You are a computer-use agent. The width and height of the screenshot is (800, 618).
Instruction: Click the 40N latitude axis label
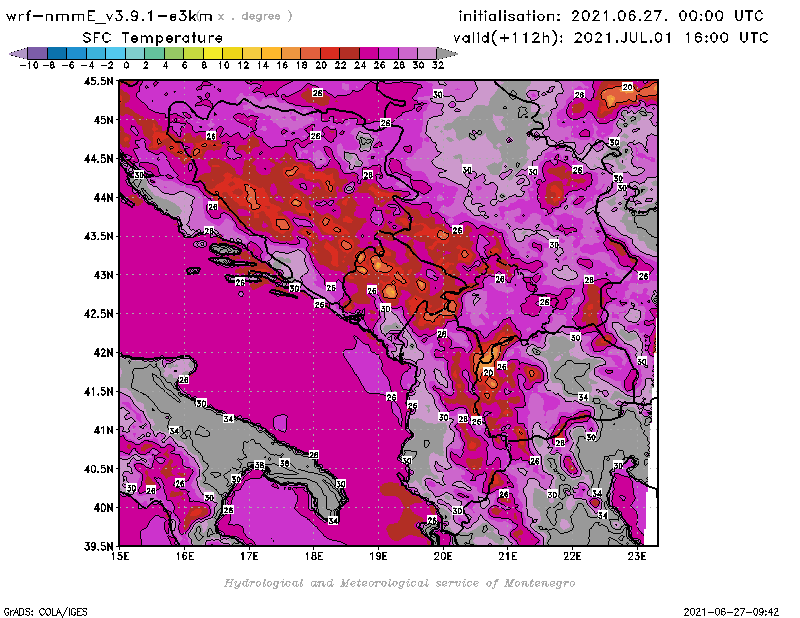click(x=103, y=508)
